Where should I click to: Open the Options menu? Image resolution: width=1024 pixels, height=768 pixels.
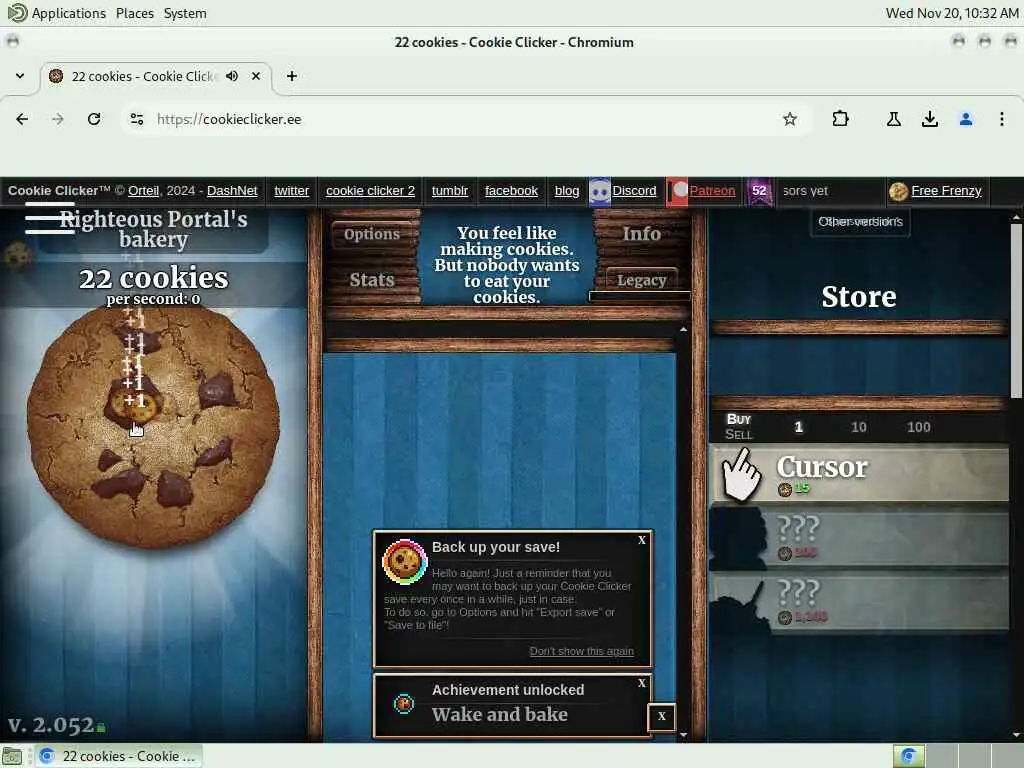pyautogui.click(x=372, y=234)
